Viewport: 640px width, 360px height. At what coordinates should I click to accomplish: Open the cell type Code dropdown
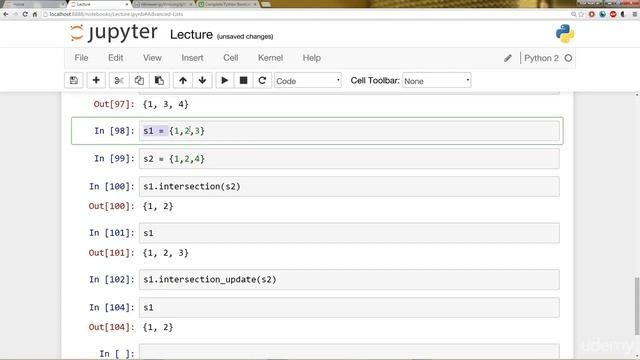pyautogui.click(x=308, y=81)
